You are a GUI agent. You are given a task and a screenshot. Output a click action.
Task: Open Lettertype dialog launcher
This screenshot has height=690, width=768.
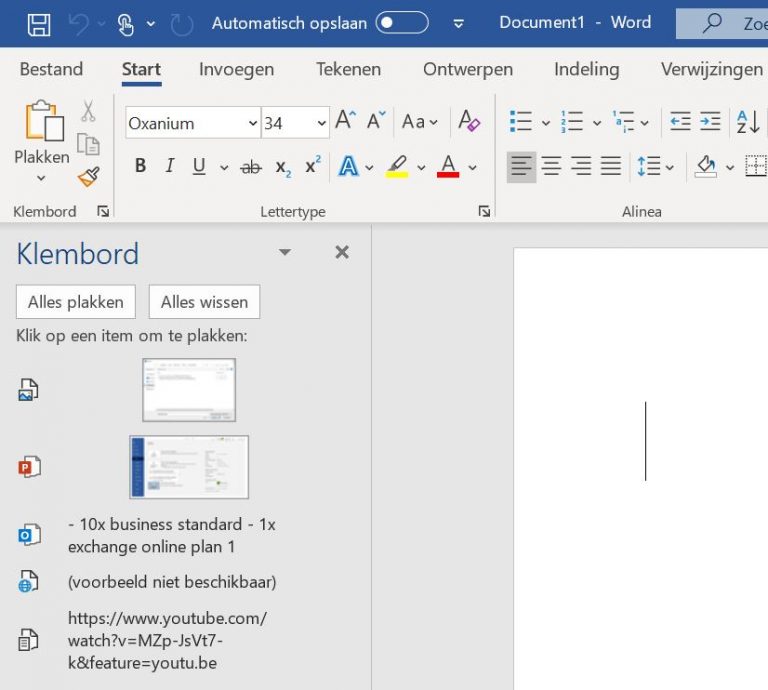pos(484,211)
